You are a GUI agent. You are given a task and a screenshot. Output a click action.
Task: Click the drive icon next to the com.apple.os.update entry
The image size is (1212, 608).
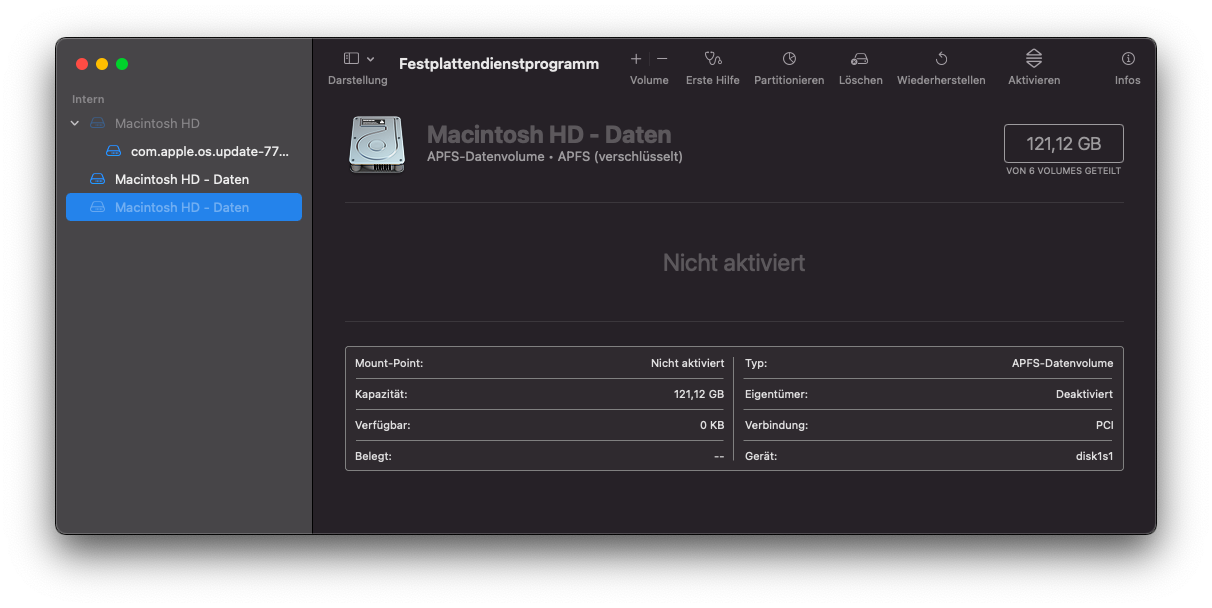(113, 151)
